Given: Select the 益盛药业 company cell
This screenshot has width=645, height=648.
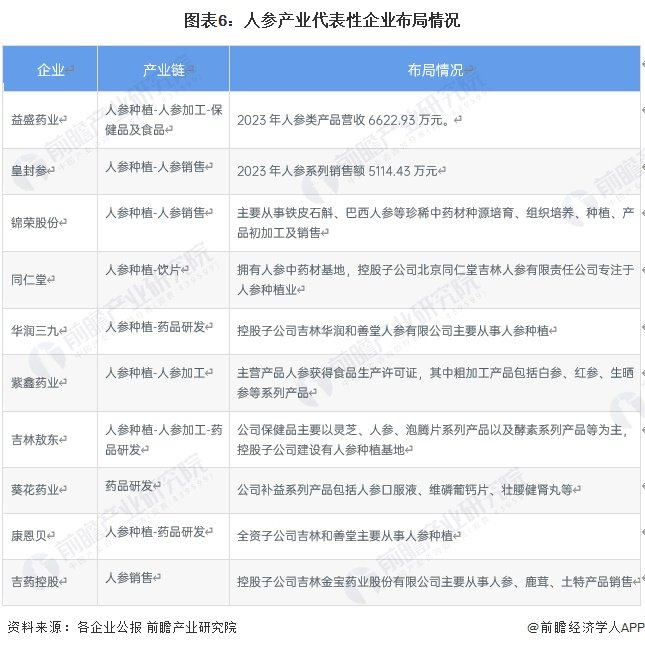Looking at the screenshot, I should pyautogui.click(x=50, y=120).
